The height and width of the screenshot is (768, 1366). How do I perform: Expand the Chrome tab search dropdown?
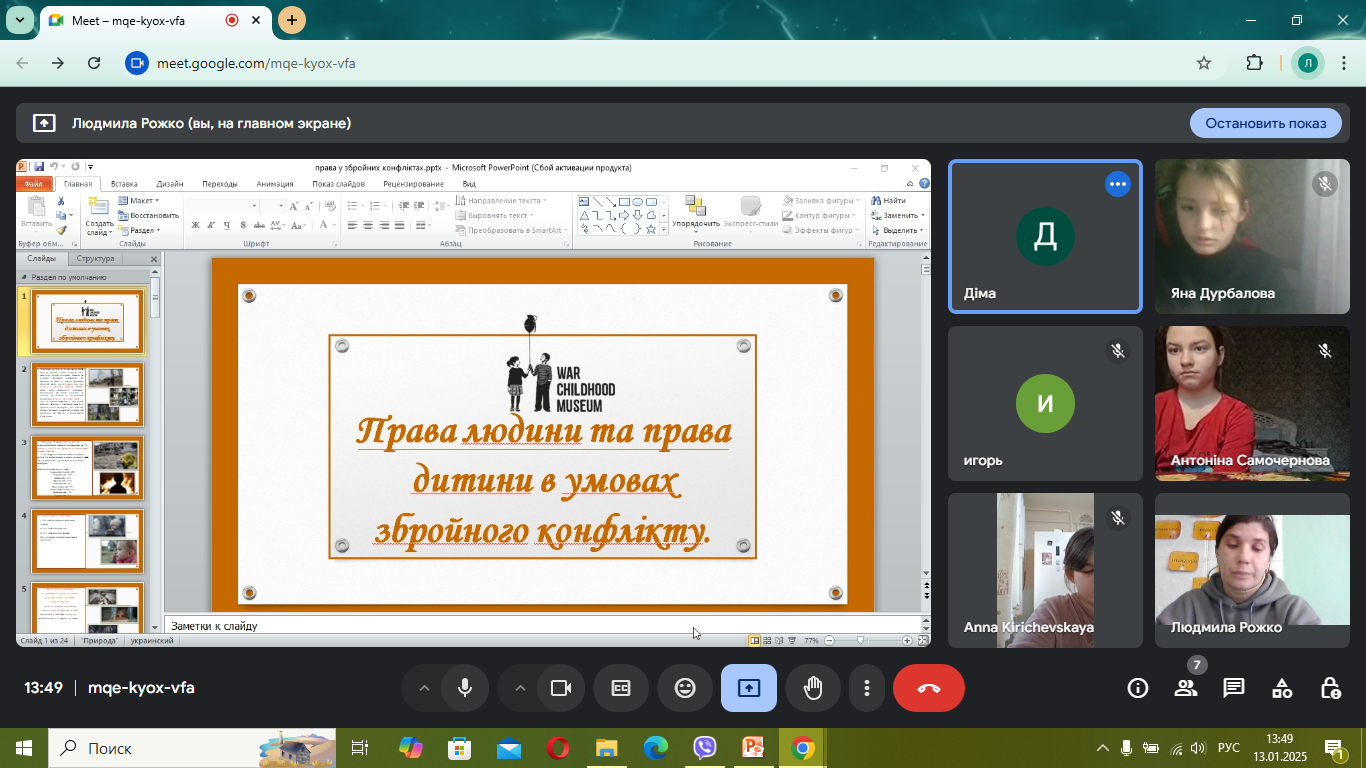pyautogui.click(x=18, y=20)
